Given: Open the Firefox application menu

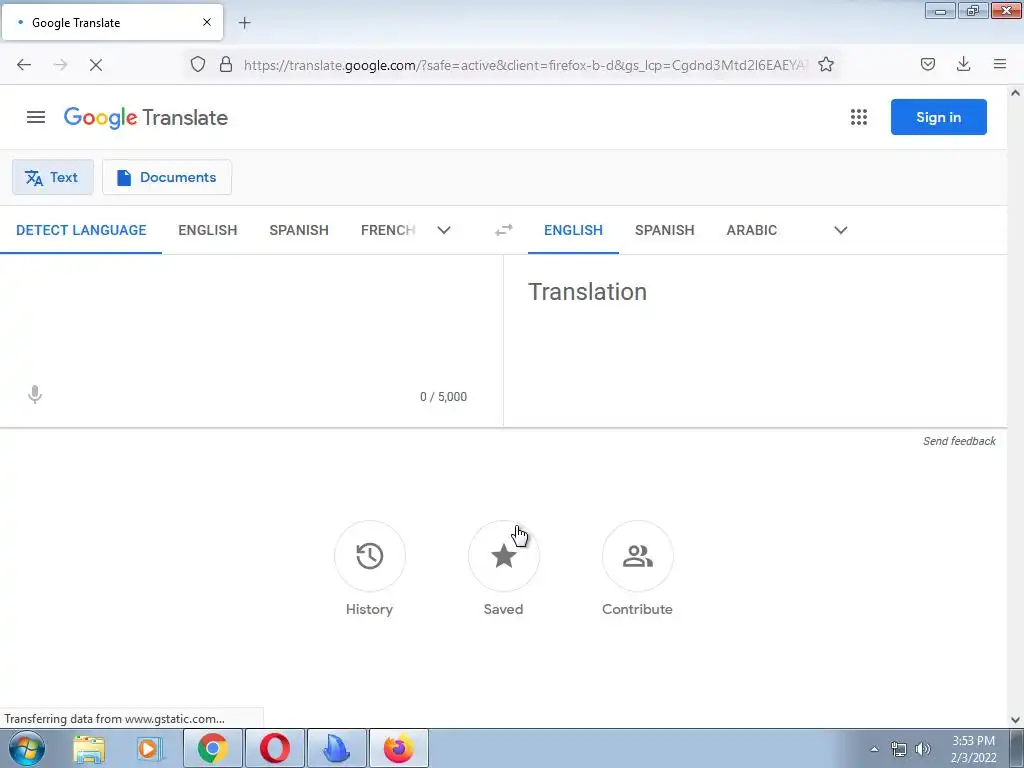Looking at the screenshot, I should tap(1000, 64).
